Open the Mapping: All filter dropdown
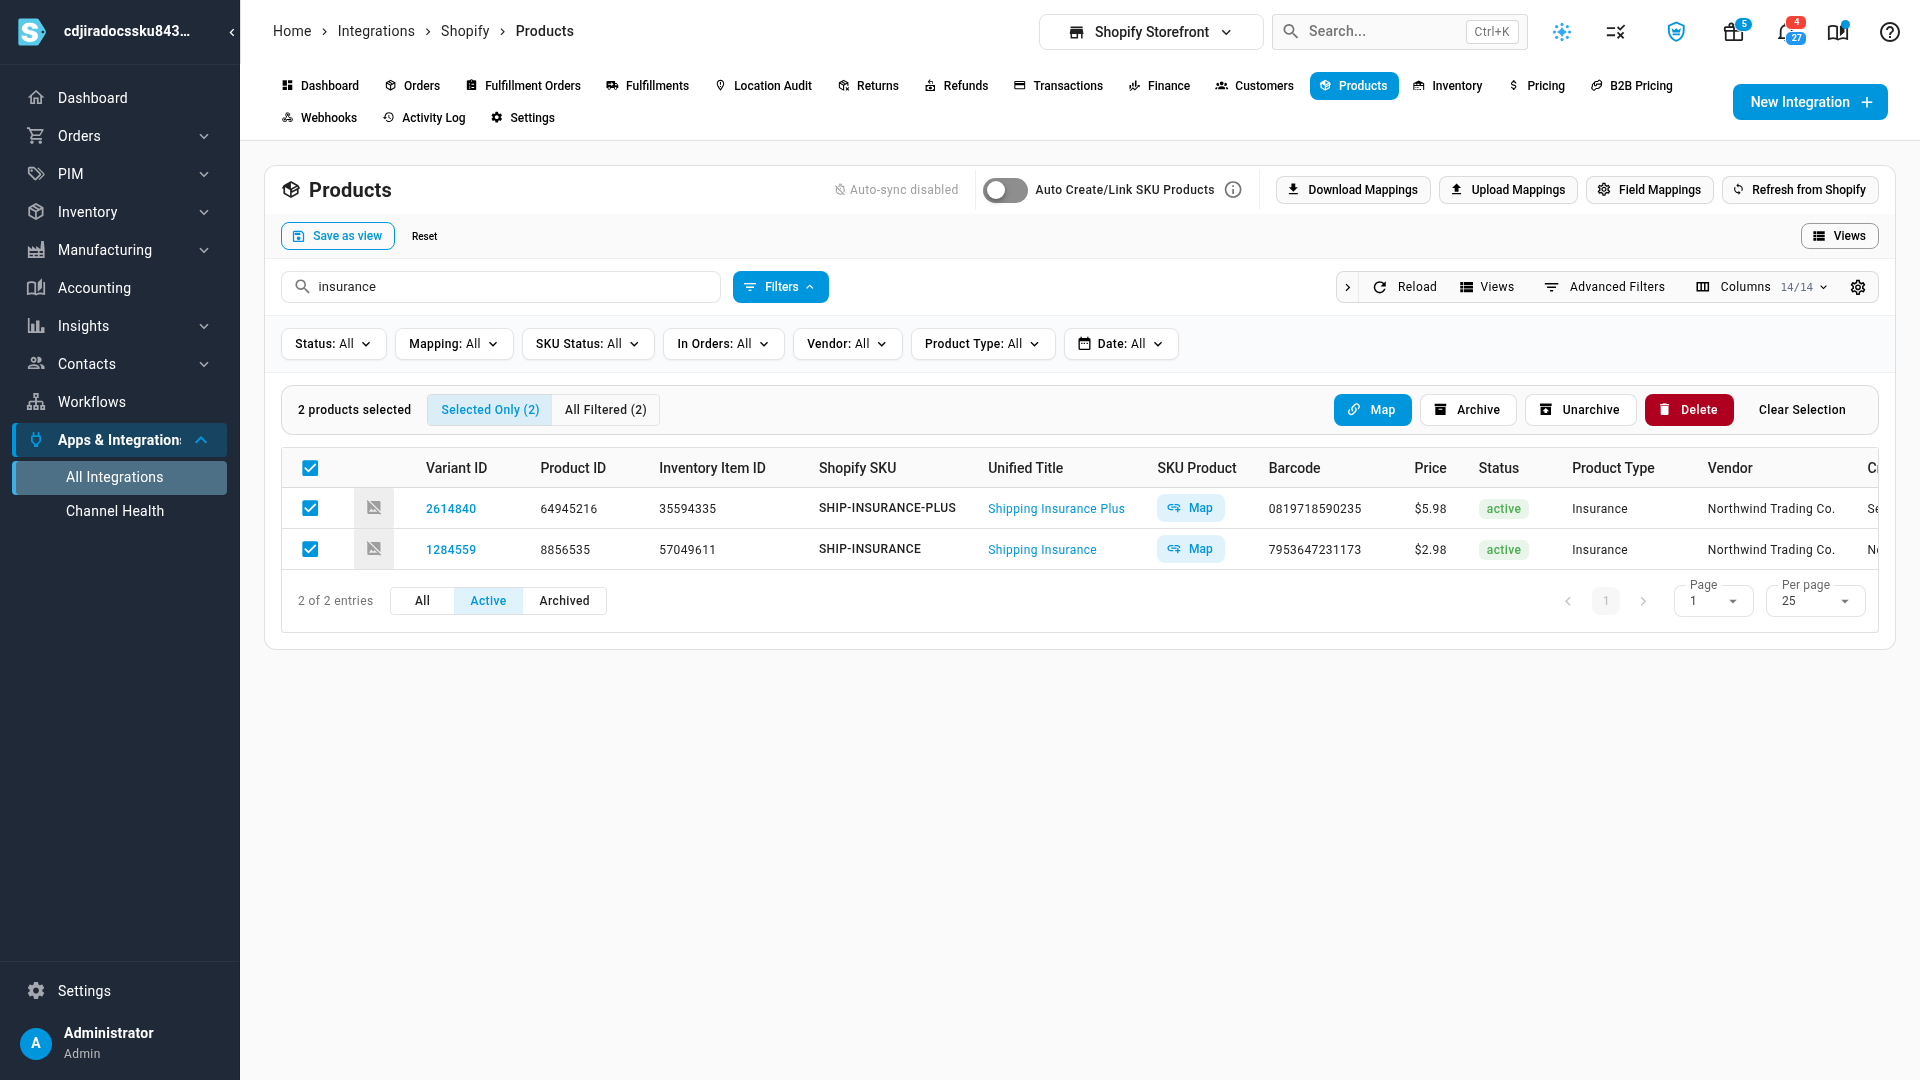The image size is (1920, 1080). (454, 344)
